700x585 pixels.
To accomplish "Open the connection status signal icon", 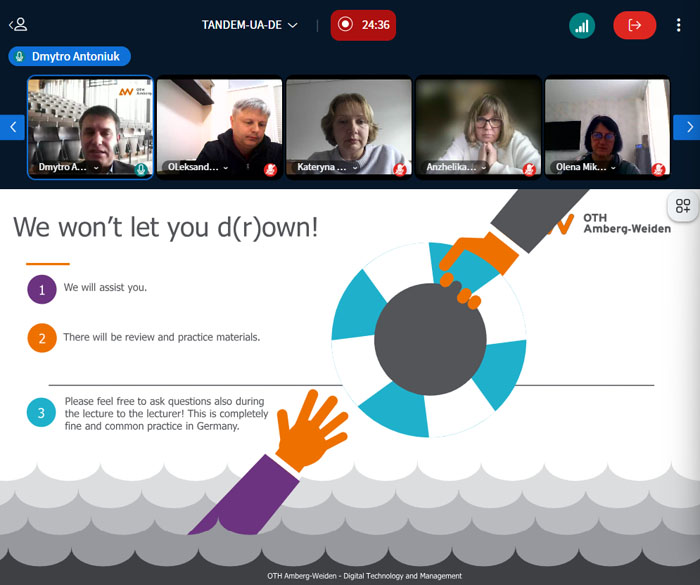I will click(582, 25).
